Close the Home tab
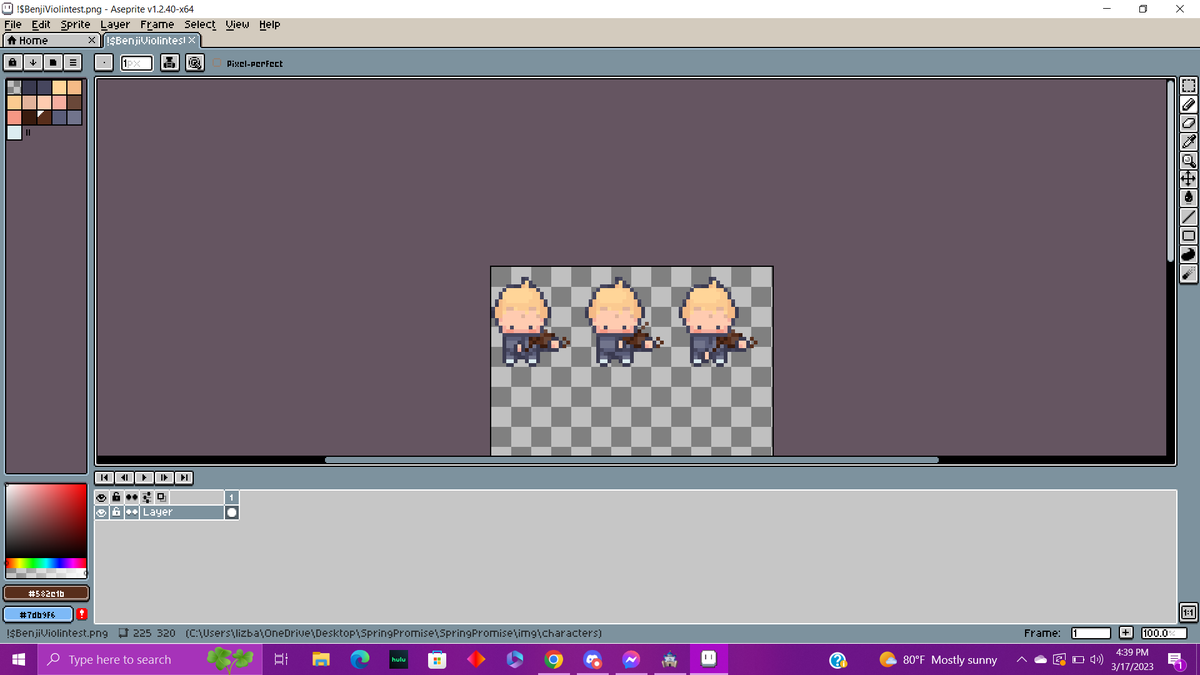 pos(92,40)
